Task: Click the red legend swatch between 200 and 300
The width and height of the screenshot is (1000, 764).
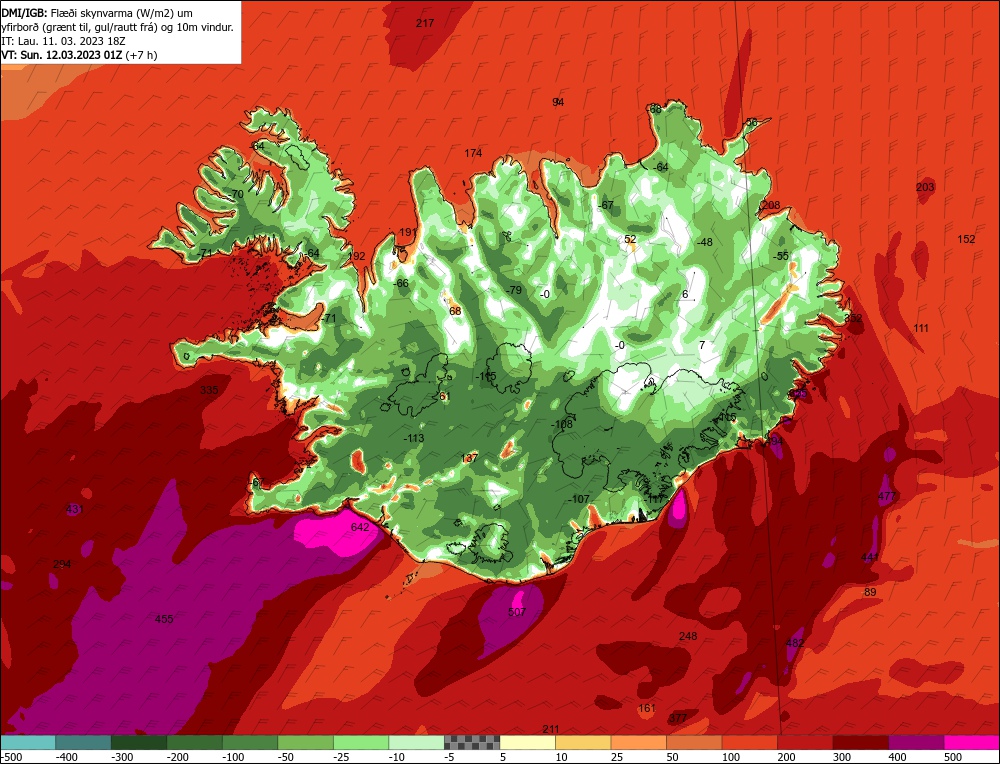Action: (804, 742)
